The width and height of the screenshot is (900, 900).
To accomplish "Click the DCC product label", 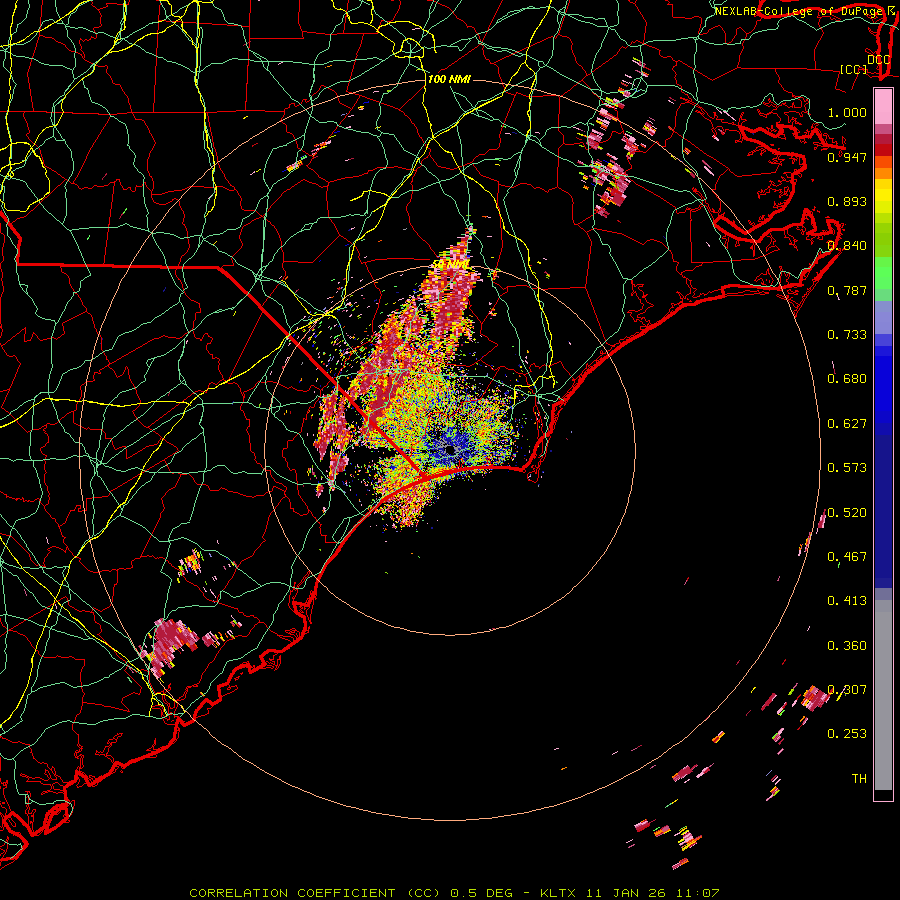I will 878,59.
